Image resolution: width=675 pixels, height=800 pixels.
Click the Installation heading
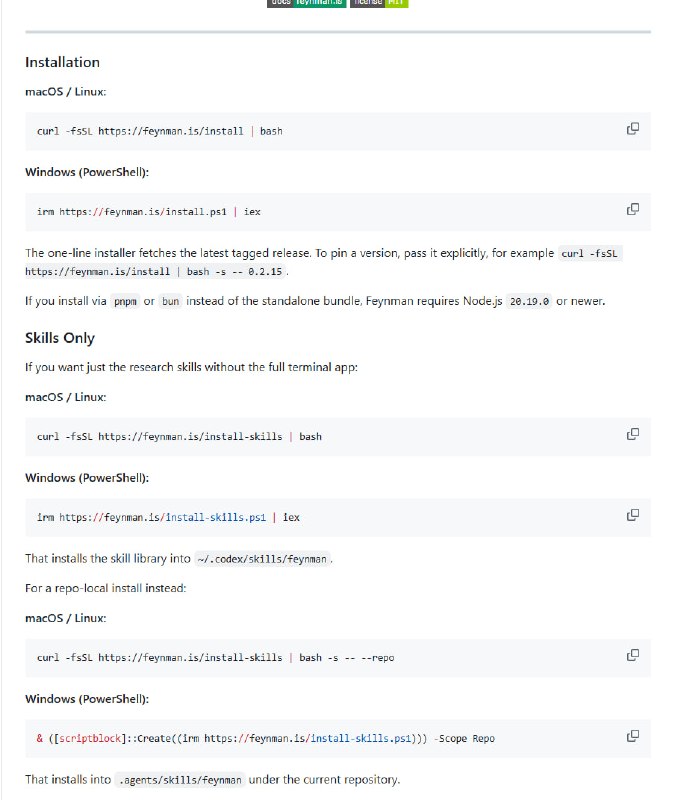point(62,62)
